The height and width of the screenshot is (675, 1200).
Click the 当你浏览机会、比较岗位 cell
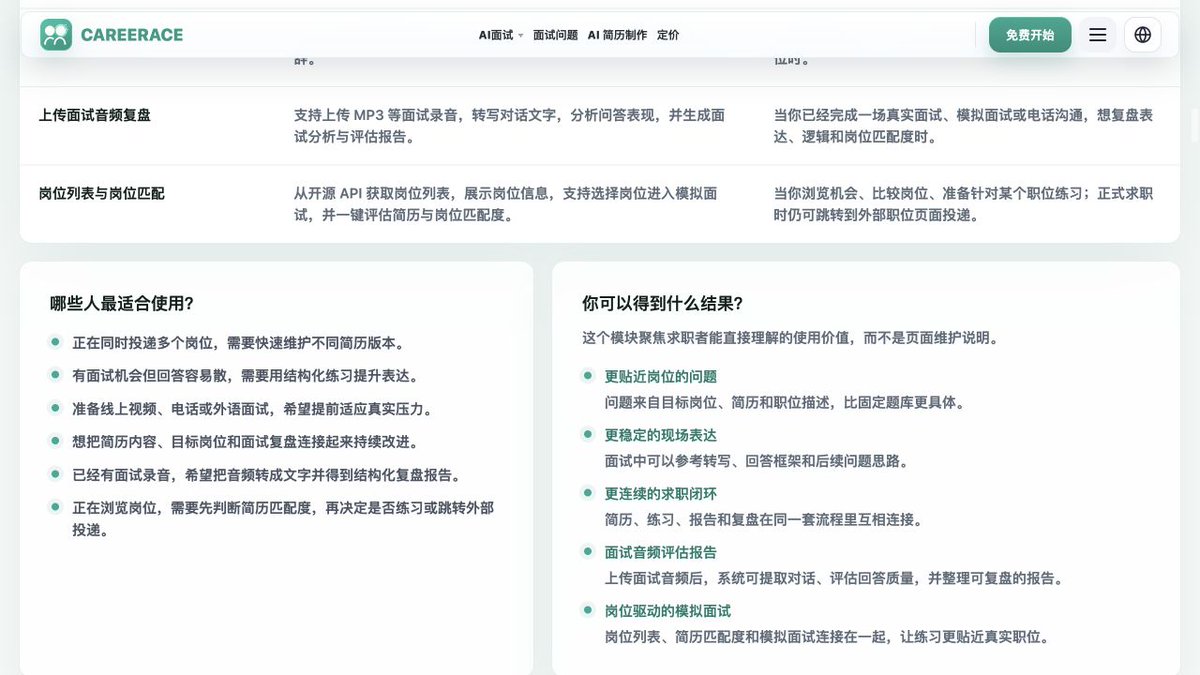(963, 204)
